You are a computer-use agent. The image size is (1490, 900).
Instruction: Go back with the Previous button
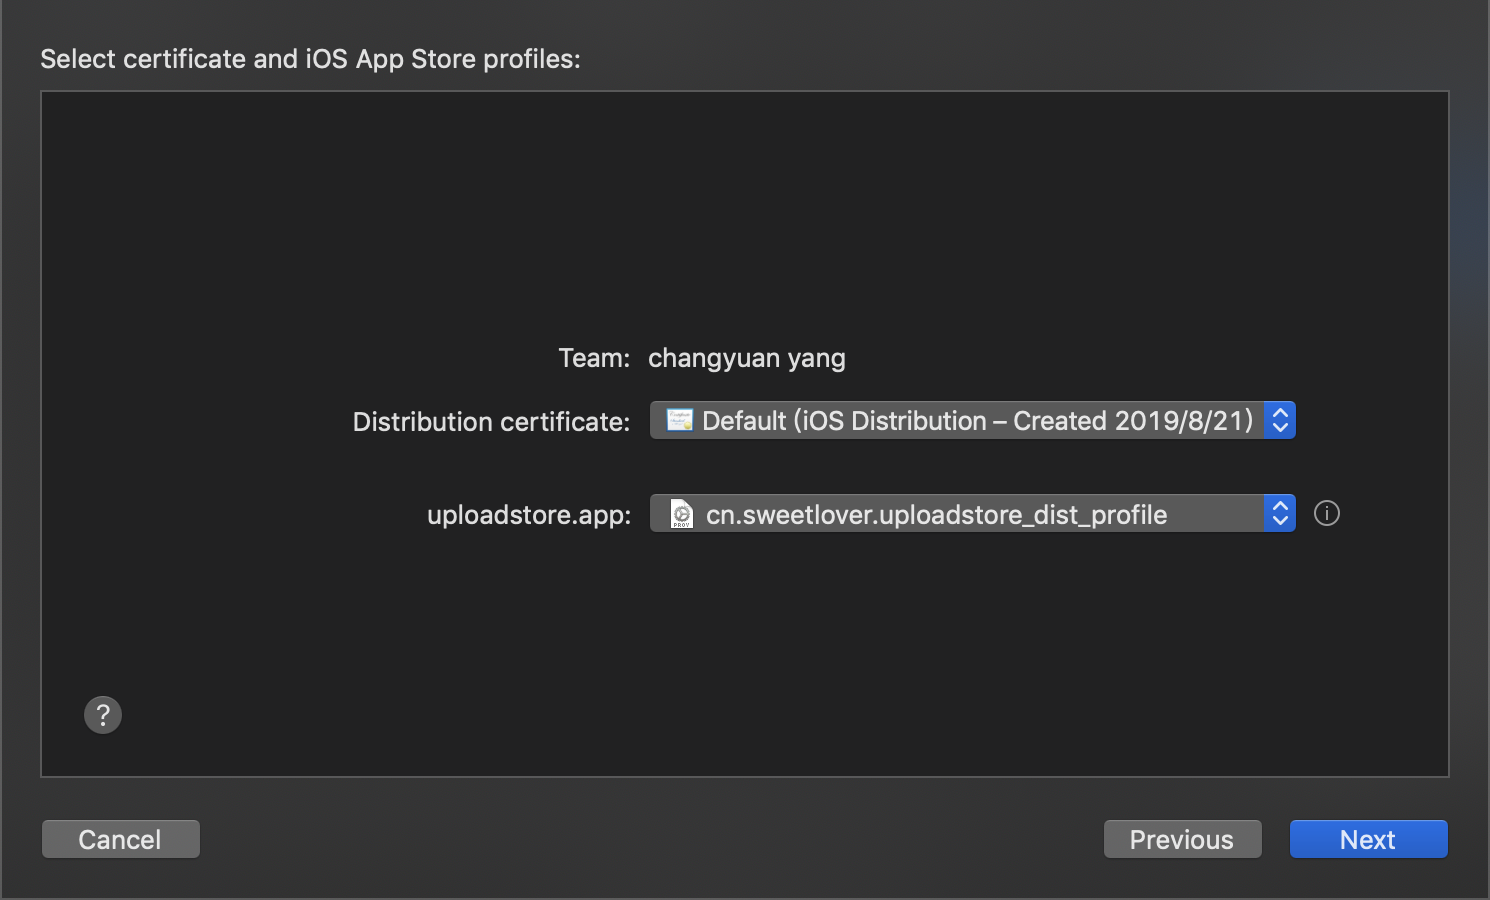pos(1182,839)
